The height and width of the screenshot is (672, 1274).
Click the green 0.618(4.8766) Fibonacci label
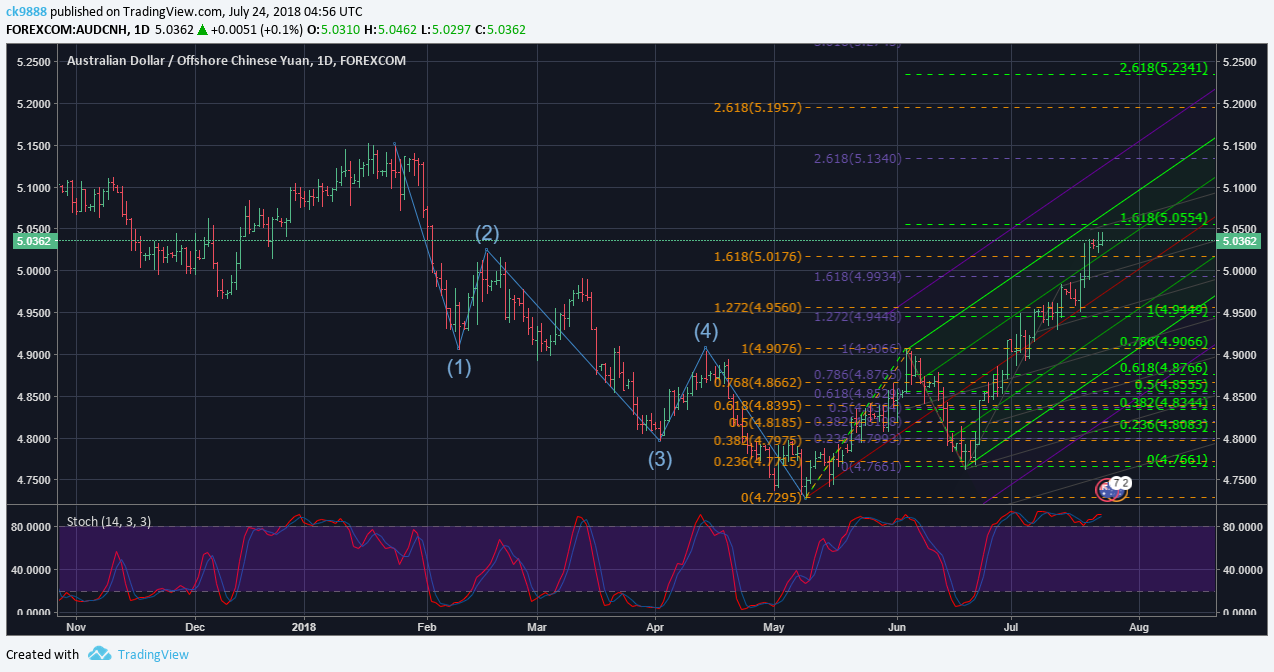[1164, 369]
